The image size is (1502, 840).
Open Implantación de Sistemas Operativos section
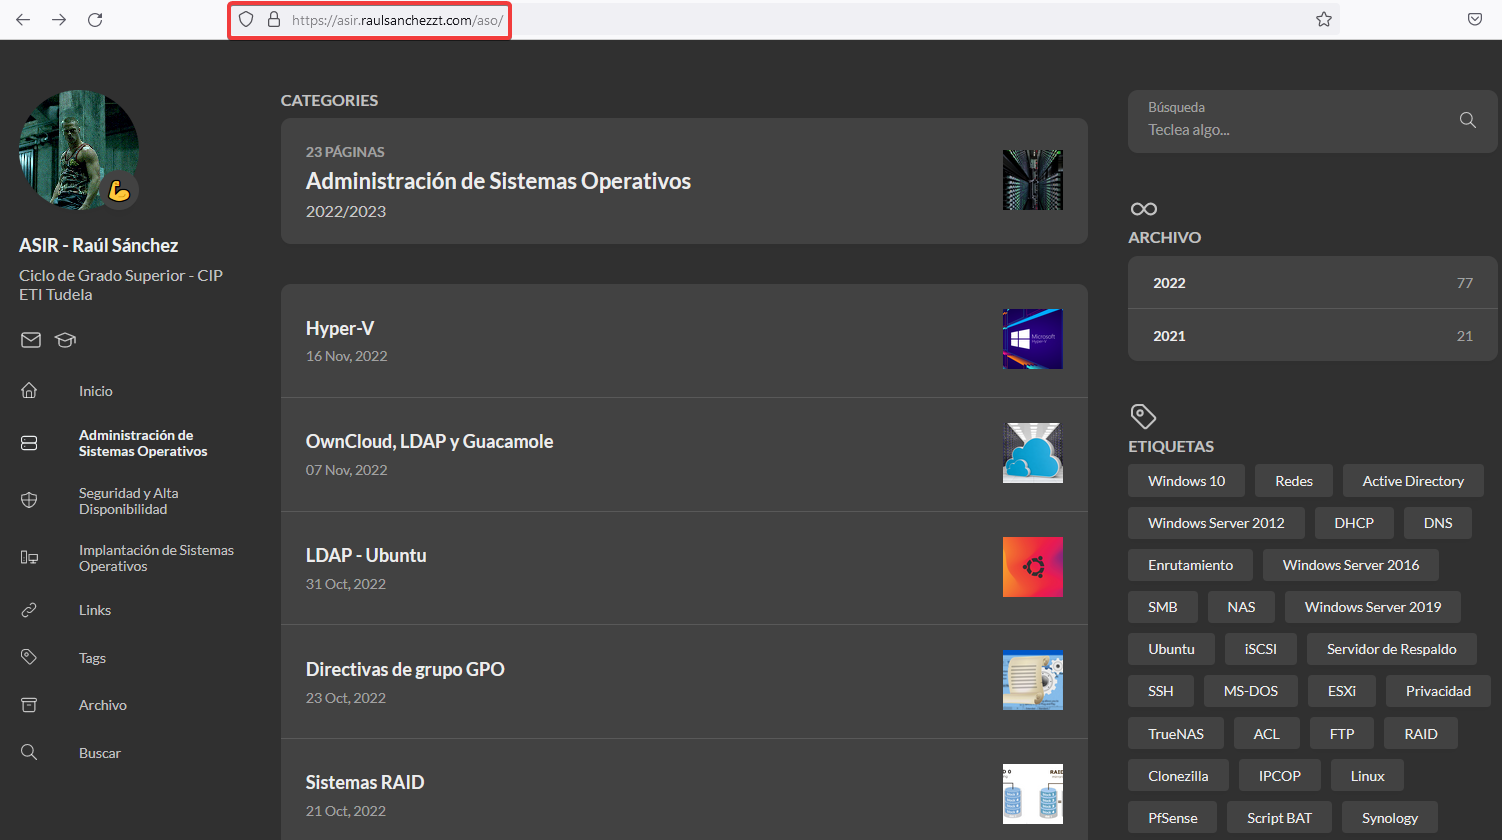[x=156, y=558]
